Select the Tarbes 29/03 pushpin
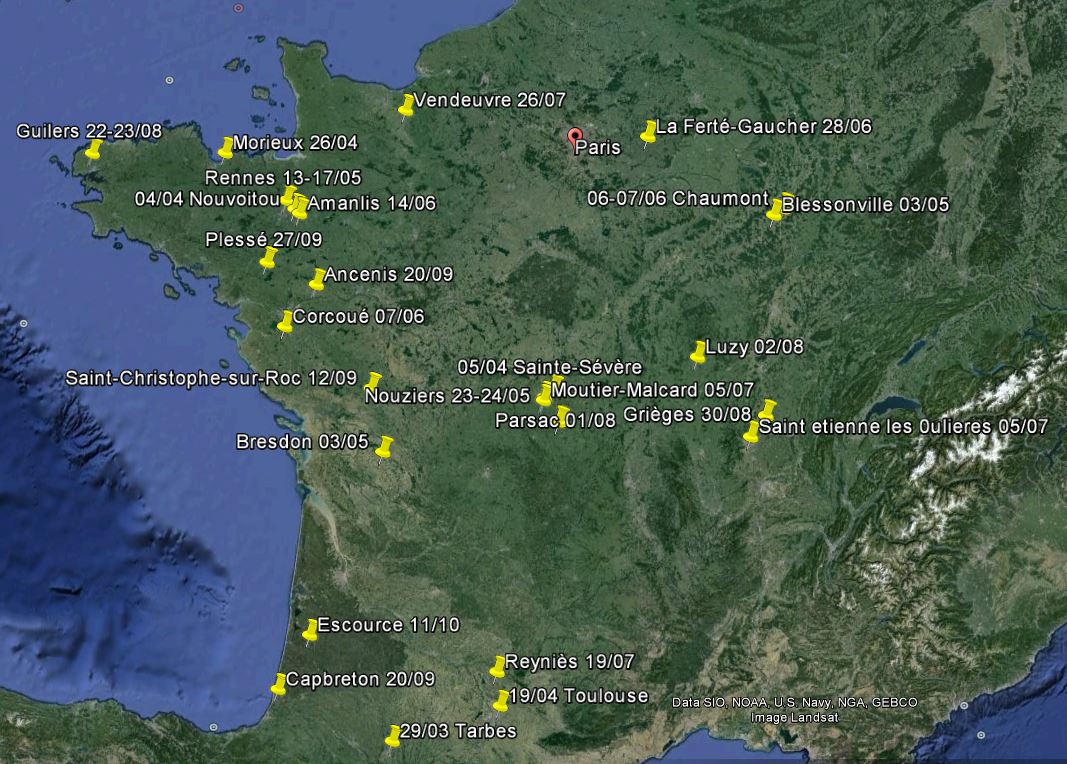1067x764 pixels. [x=393, y=735]
